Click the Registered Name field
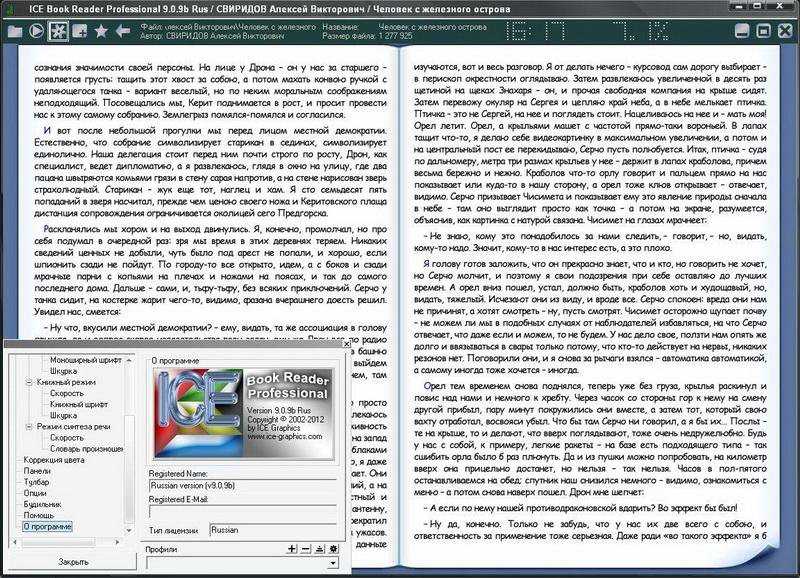This screenshot has height=578, width=800. 243,486
